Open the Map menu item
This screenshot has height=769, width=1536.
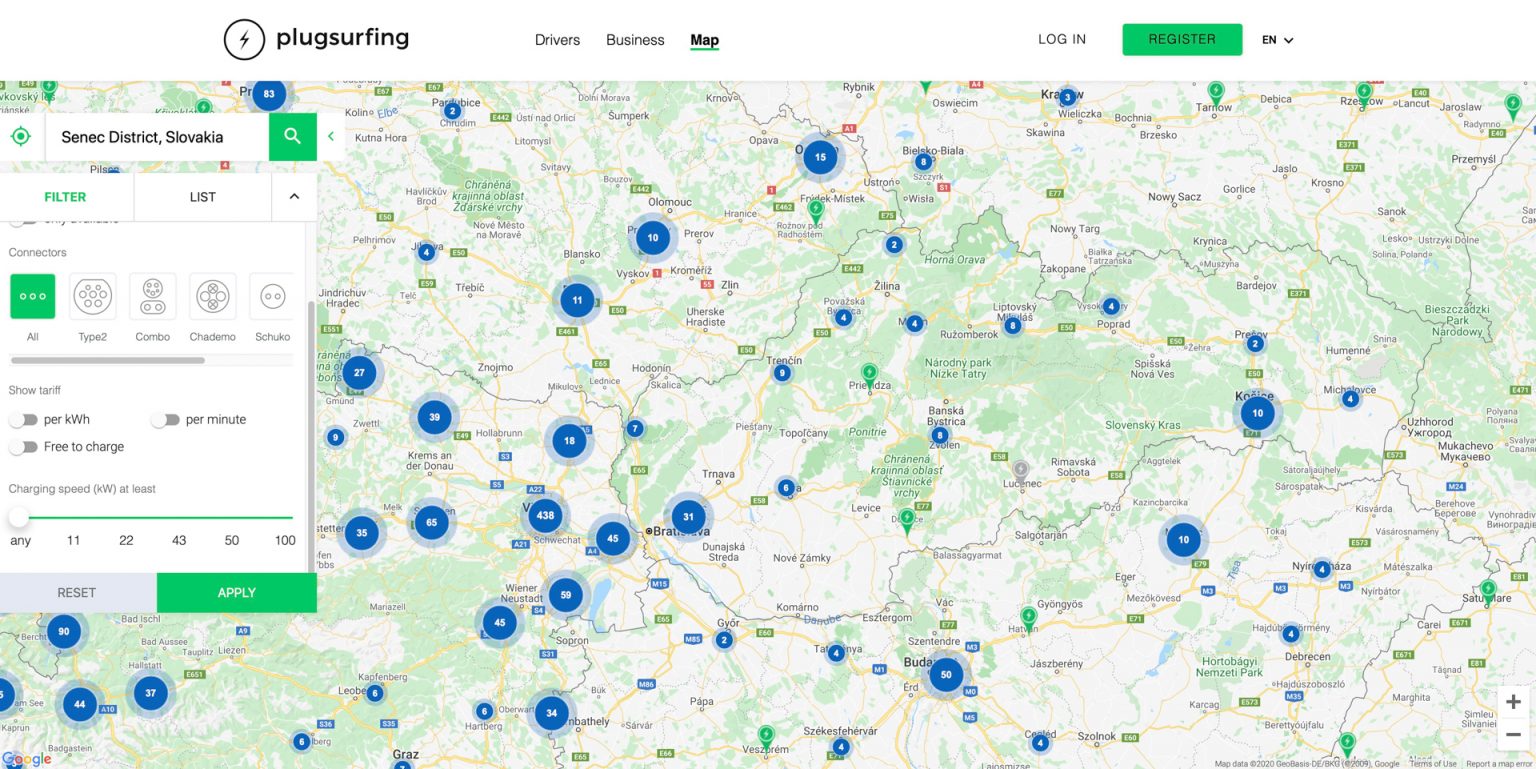point(704,40)
